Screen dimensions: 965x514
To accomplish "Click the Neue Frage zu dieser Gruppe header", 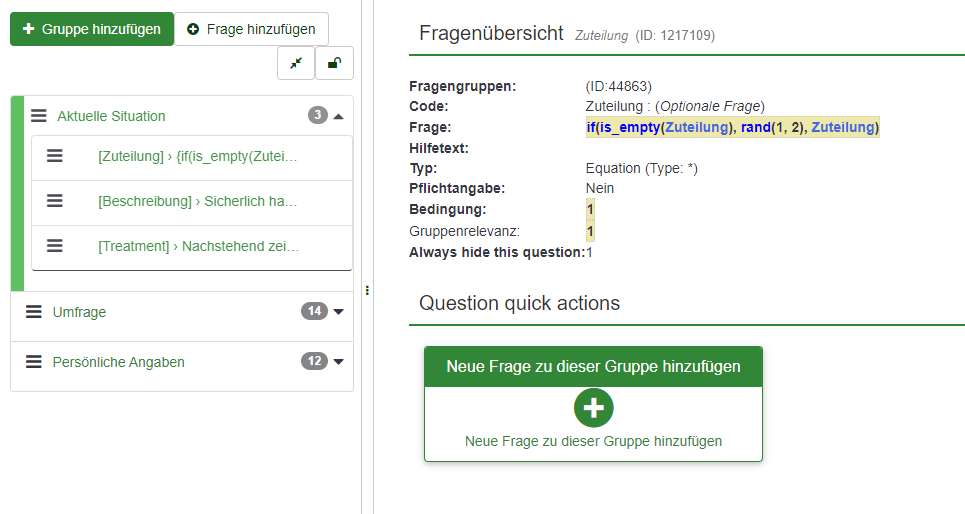I will click(593, 366).
